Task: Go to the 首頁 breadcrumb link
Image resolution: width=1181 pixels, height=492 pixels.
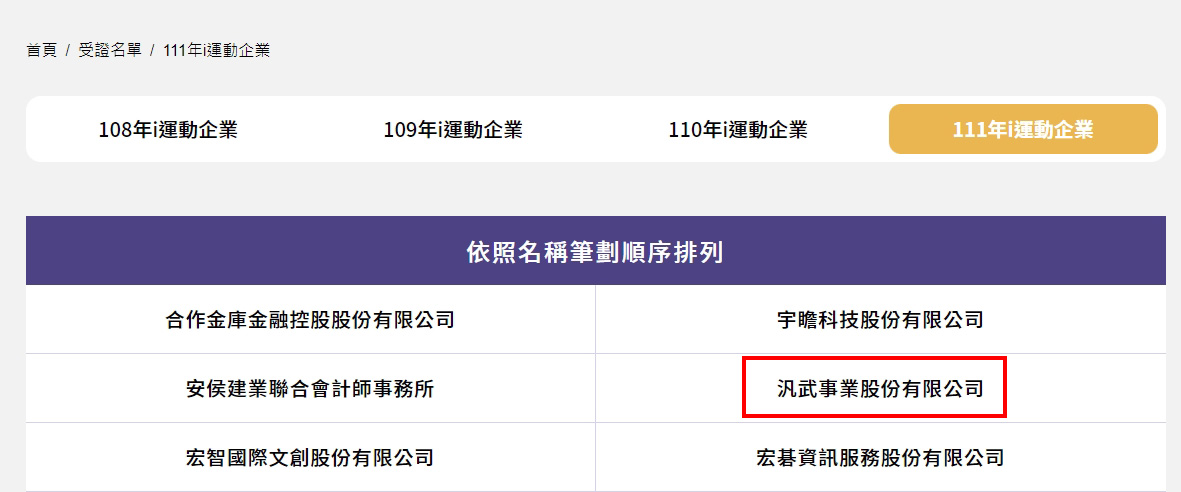Action: point(41,50)
